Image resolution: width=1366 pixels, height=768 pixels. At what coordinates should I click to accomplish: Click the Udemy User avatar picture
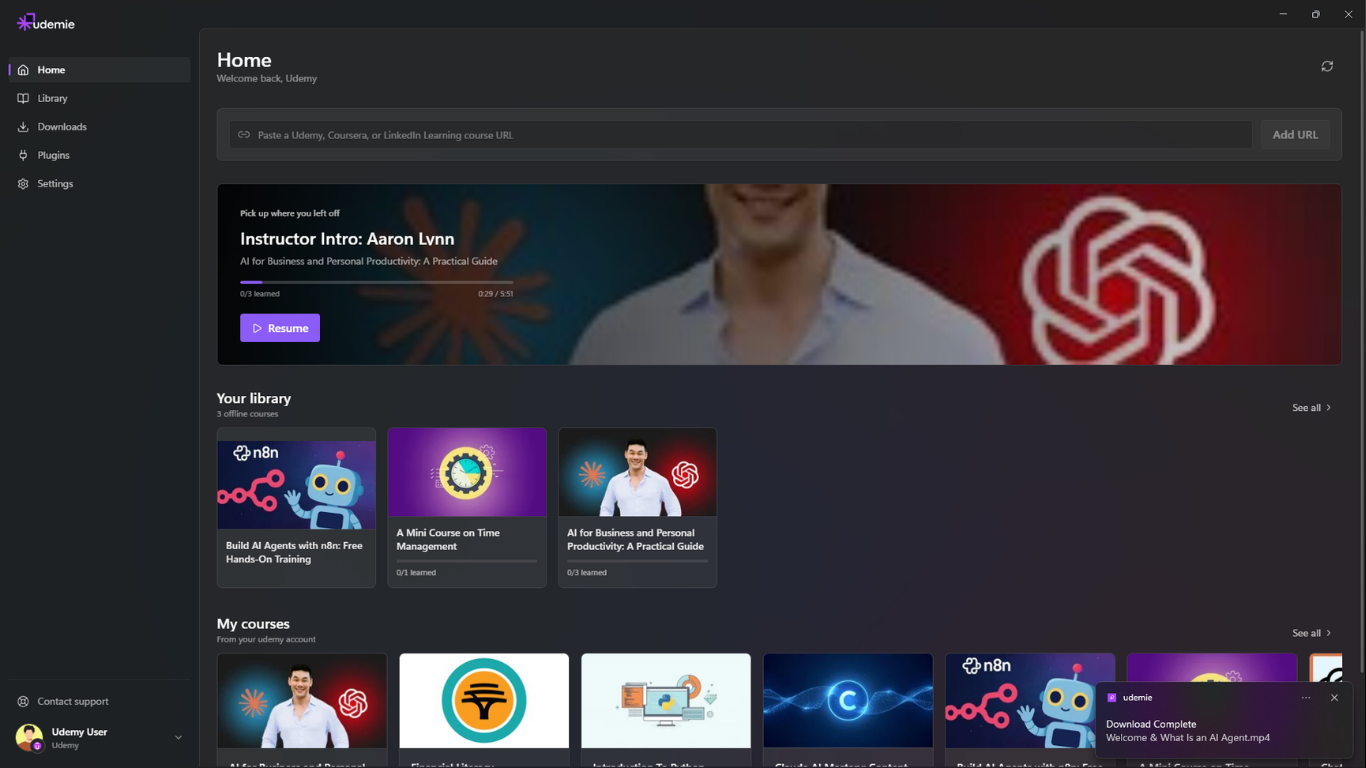(29, 738)
